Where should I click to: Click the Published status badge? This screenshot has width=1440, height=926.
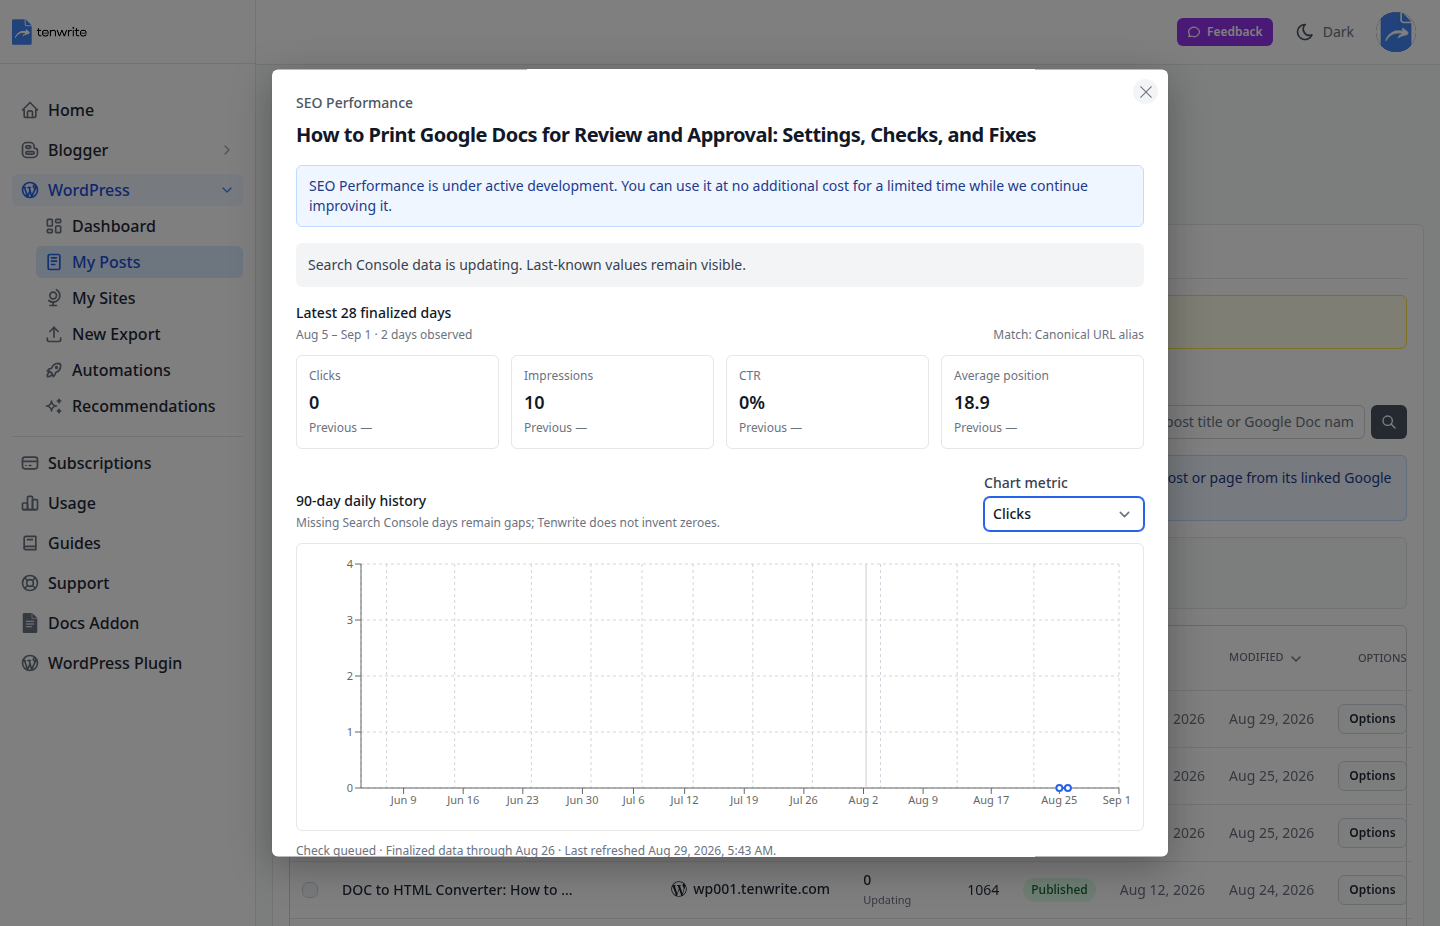pos(1059,890)
